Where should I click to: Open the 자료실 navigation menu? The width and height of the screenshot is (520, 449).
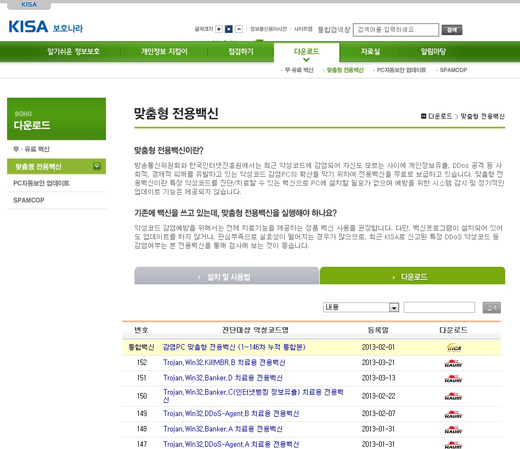370,52
